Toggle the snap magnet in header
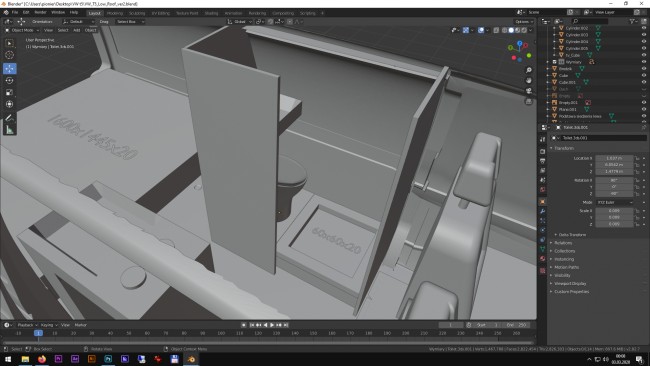650x366 pixels. pyautogui.click(x=270, y=22)
